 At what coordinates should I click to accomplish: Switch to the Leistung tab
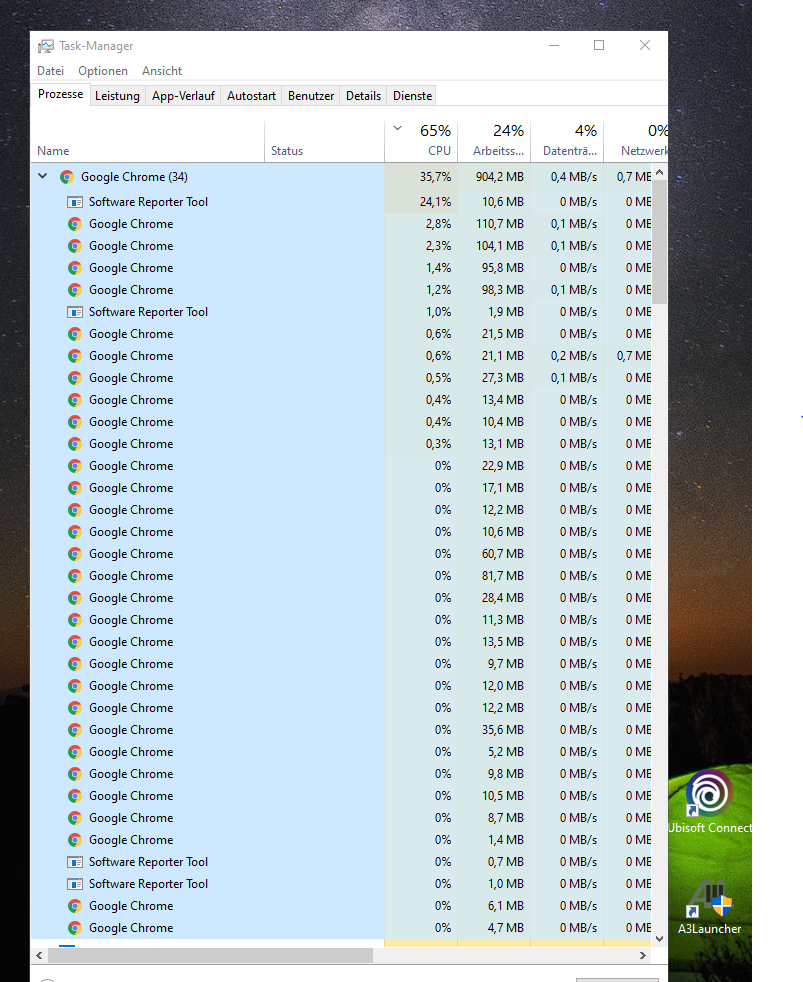point(117,96)
